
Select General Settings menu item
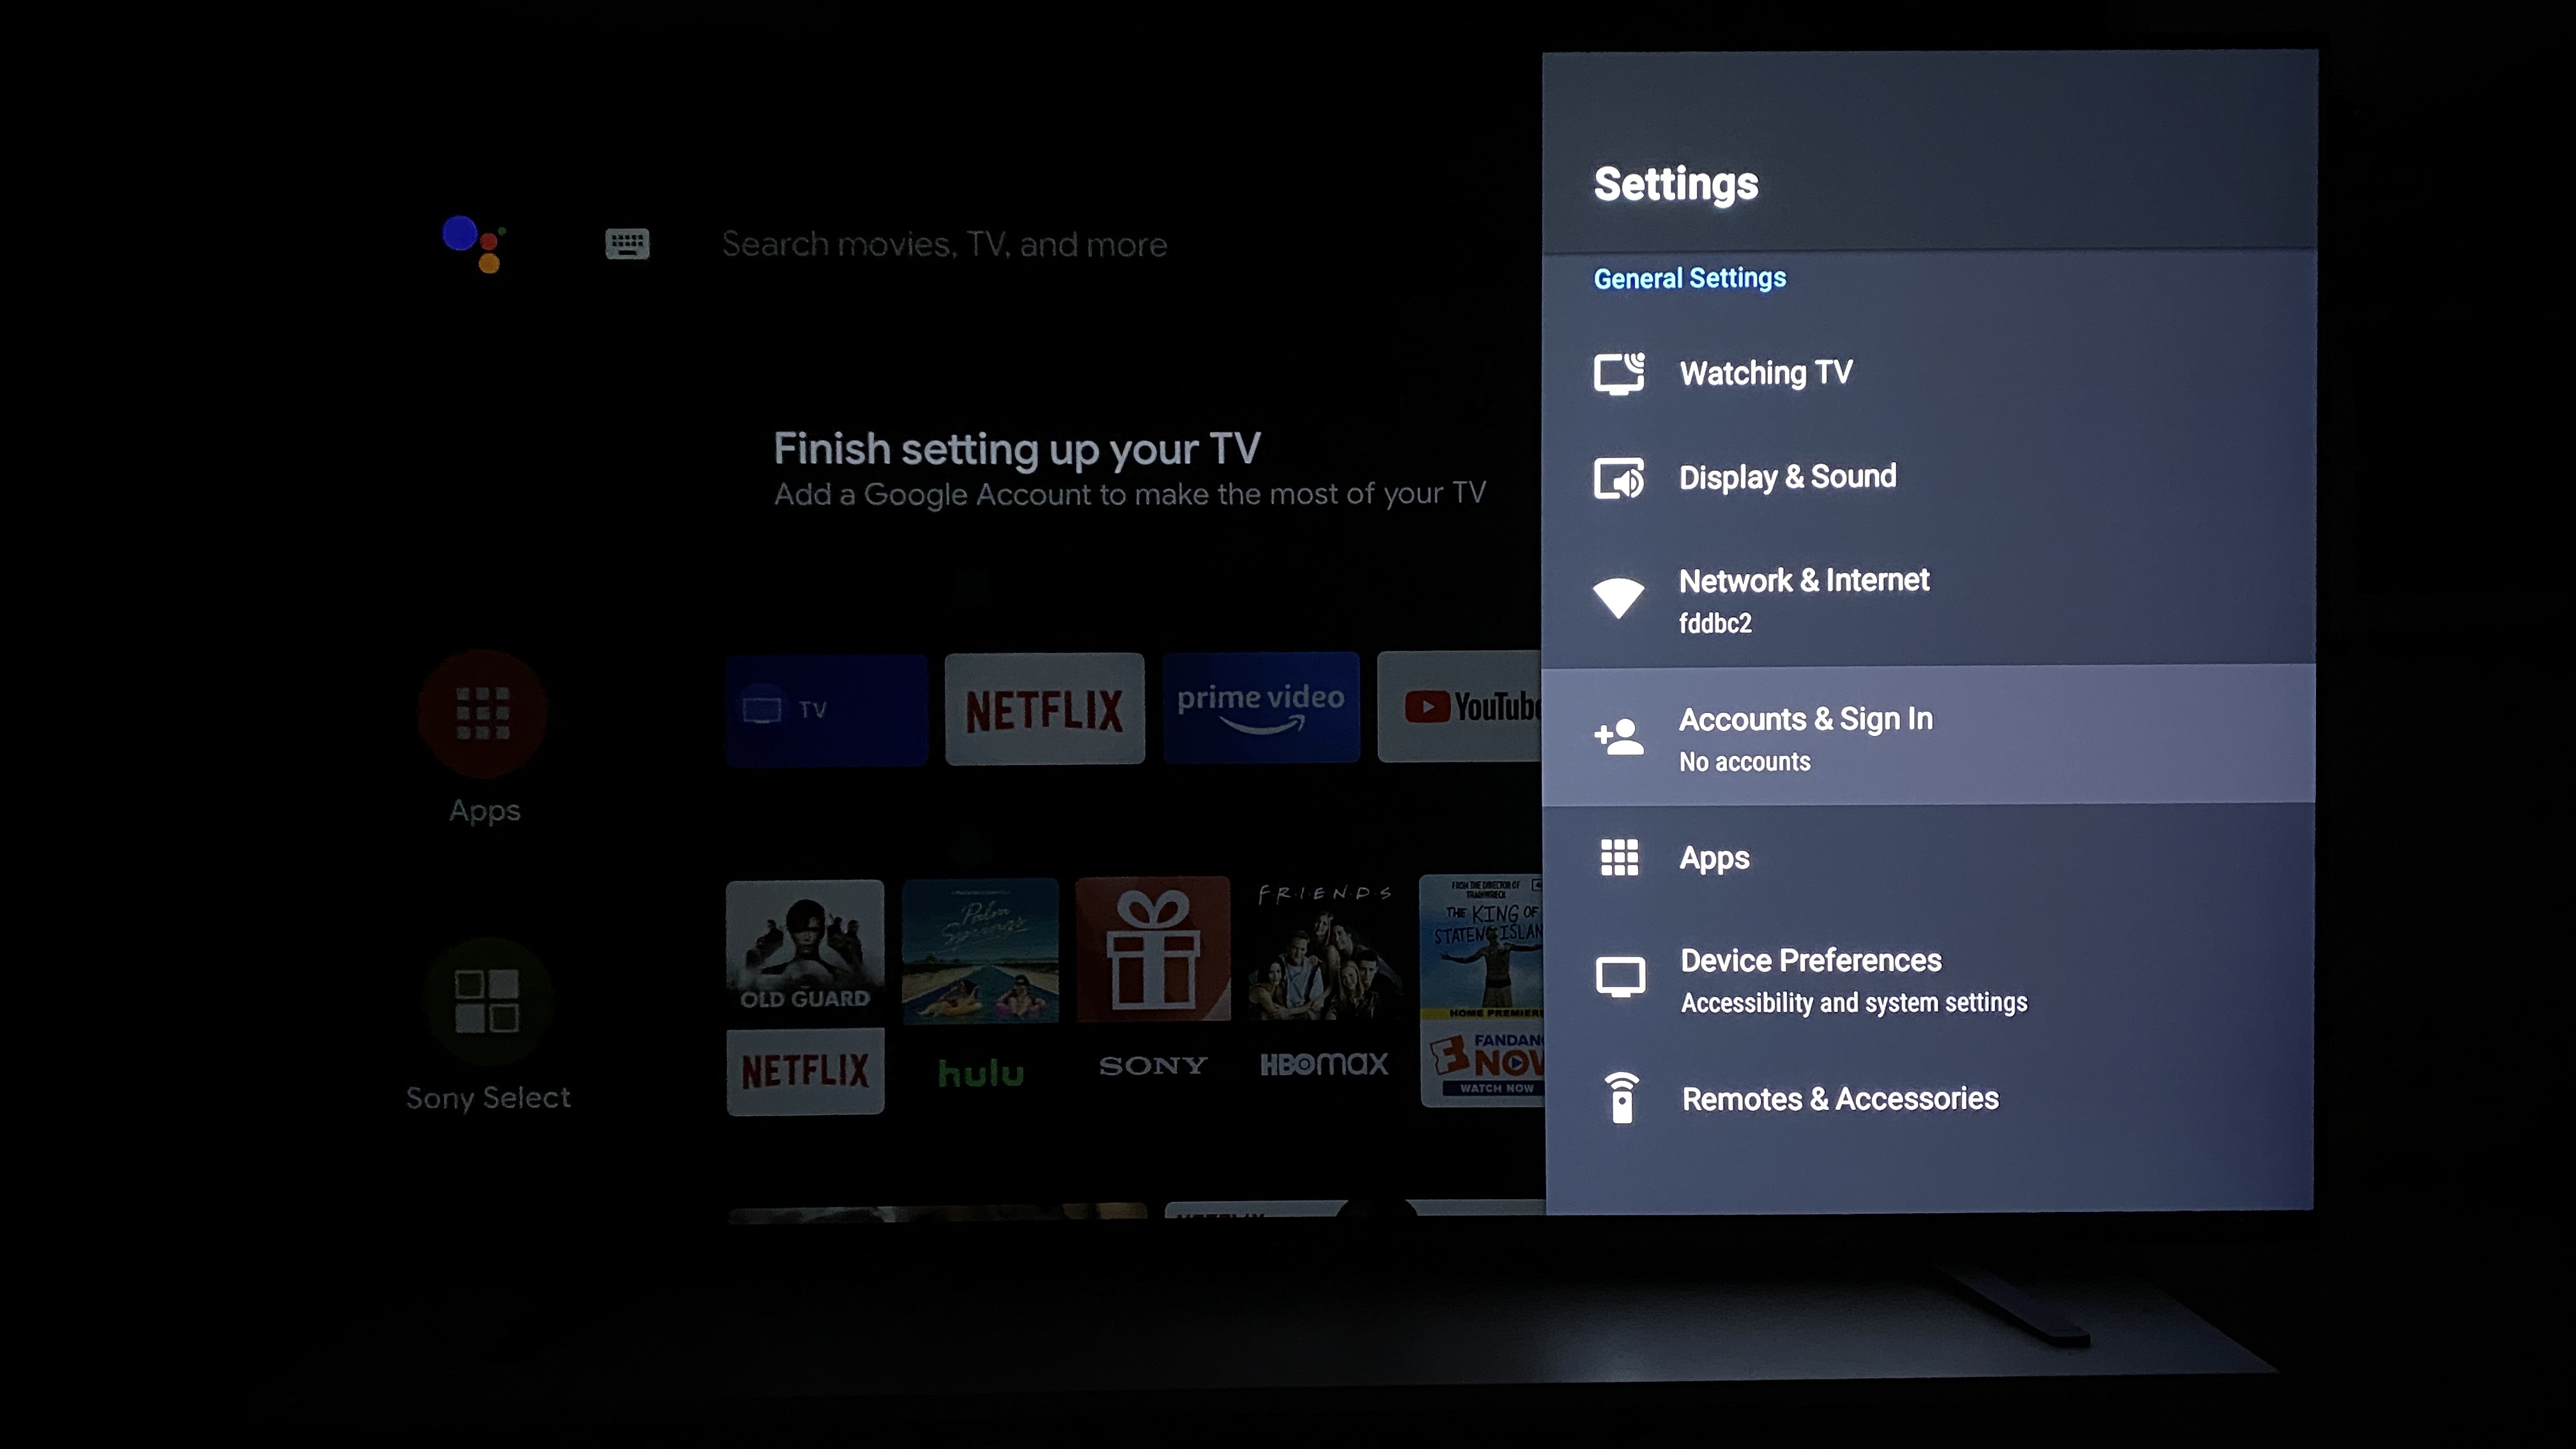click(x=1690, y=278)
